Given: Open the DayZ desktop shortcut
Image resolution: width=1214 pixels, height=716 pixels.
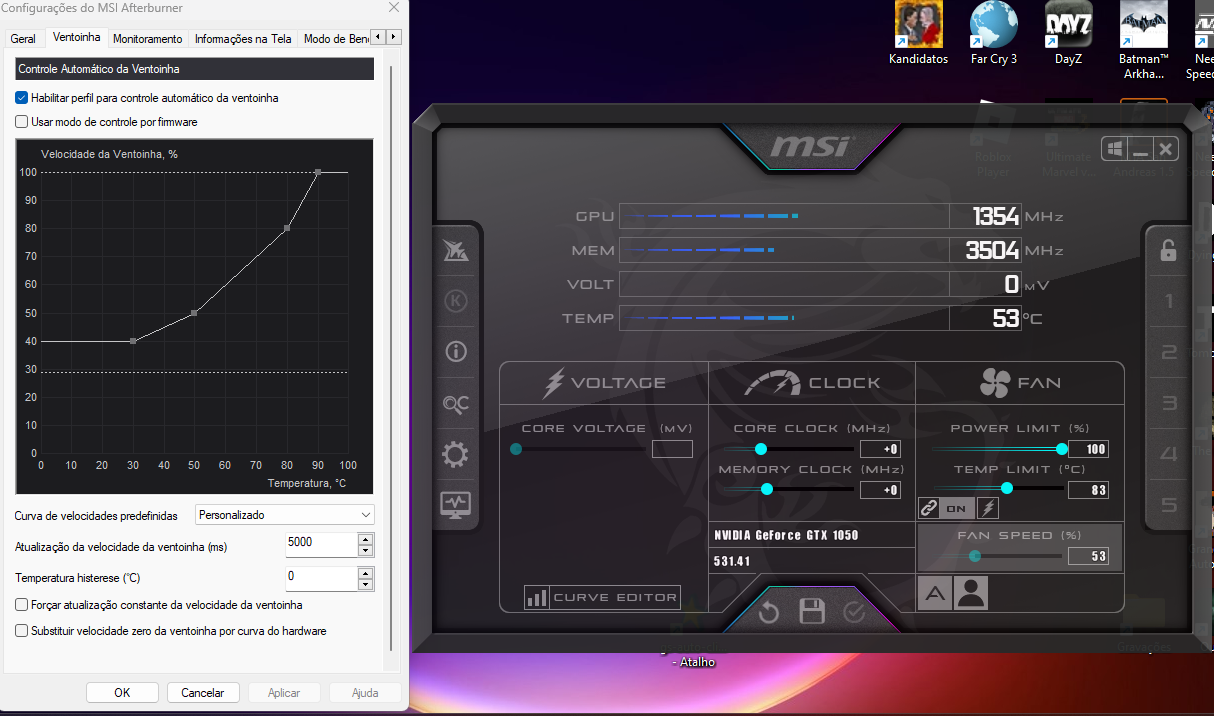Looking at the screenshot, I should click(1068, 34).
